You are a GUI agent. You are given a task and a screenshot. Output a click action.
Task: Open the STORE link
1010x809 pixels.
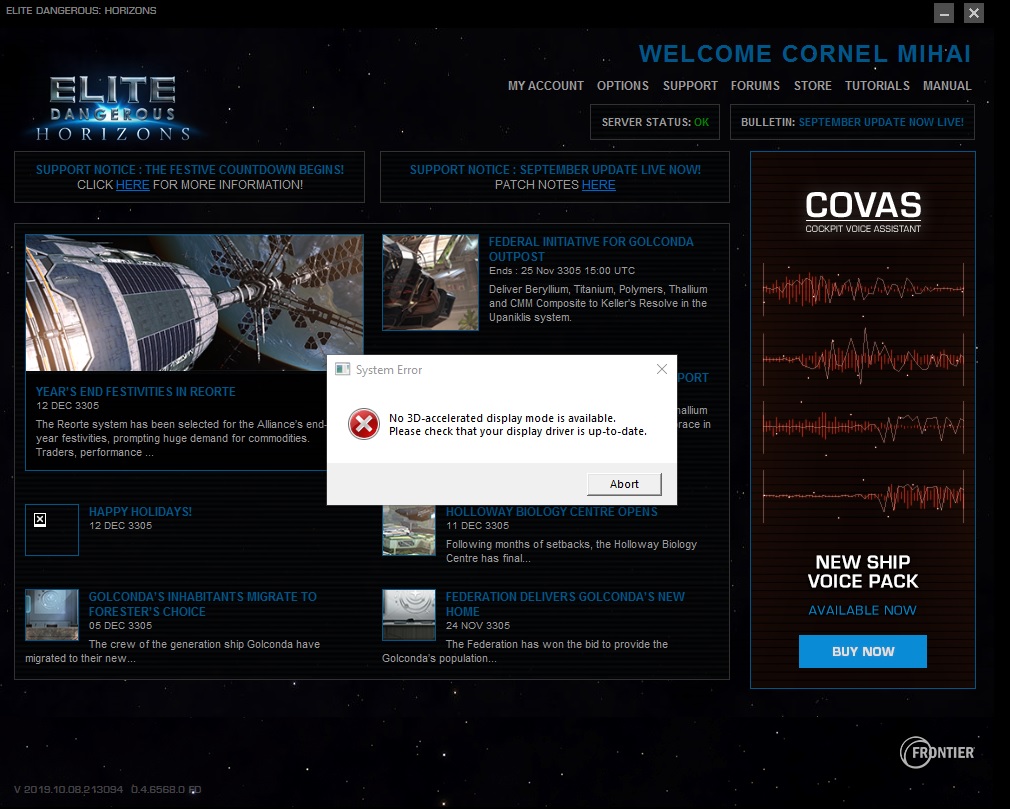[x=812, y=86]
